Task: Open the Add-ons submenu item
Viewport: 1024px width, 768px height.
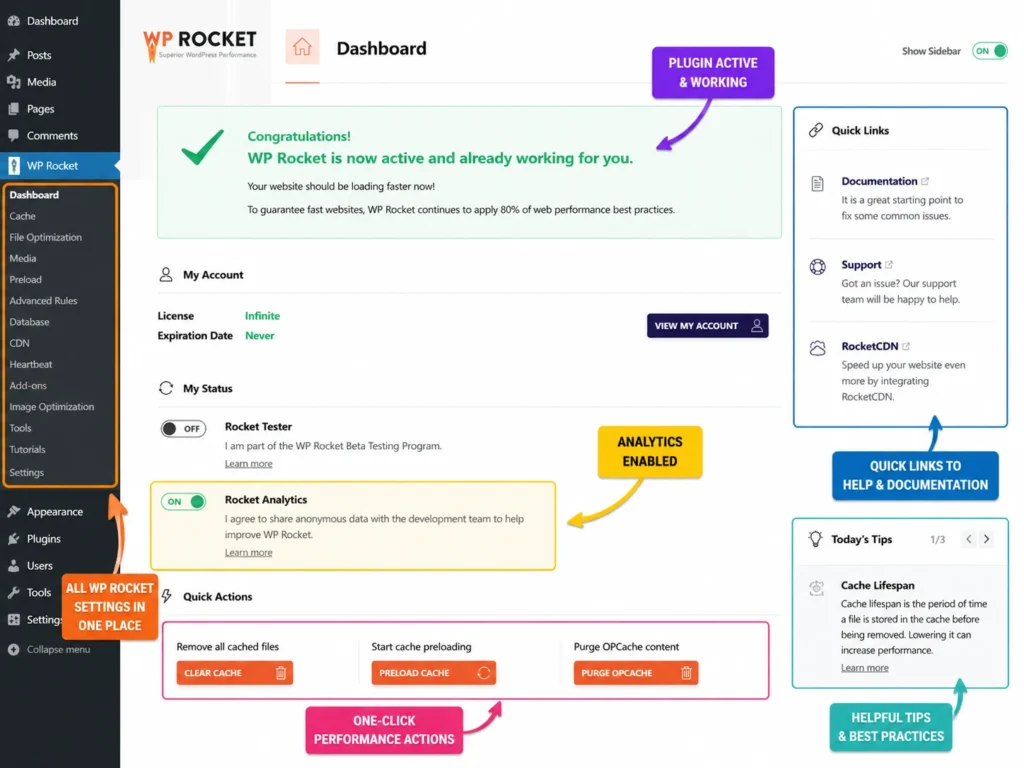Action: pos(28,385)
